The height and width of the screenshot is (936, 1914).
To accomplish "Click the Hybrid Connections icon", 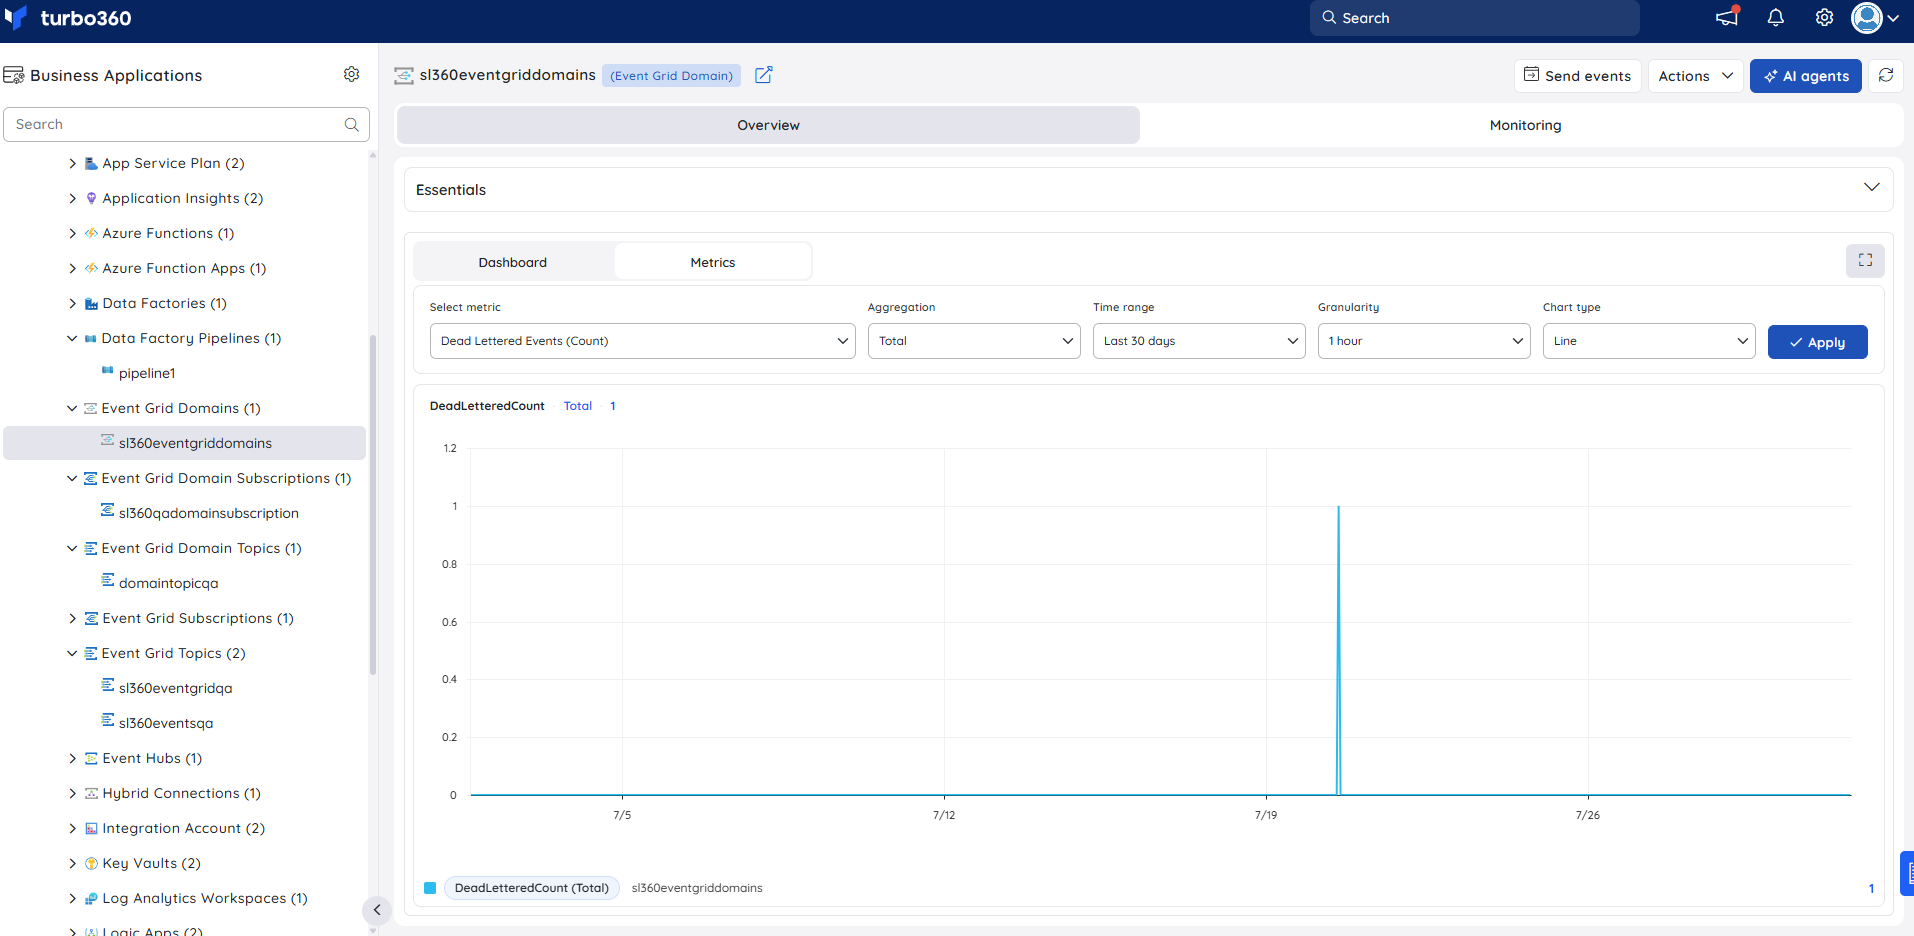I will 91,793.
